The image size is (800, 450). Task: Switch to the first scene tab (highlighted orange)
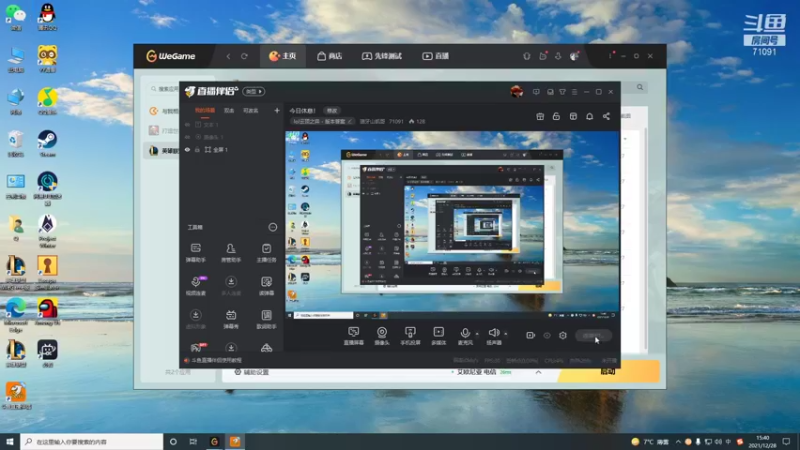tap(205, 110)
